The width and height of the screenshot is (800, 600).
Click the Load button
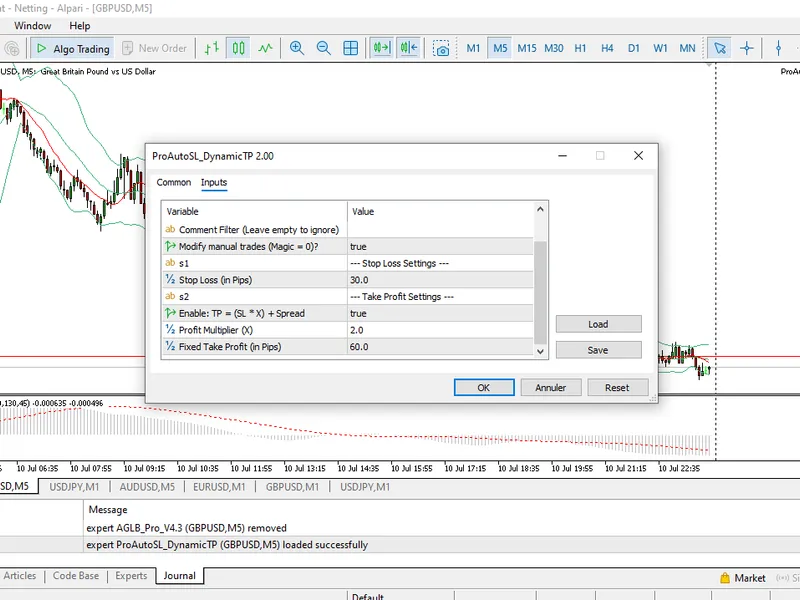click(598, 324)
